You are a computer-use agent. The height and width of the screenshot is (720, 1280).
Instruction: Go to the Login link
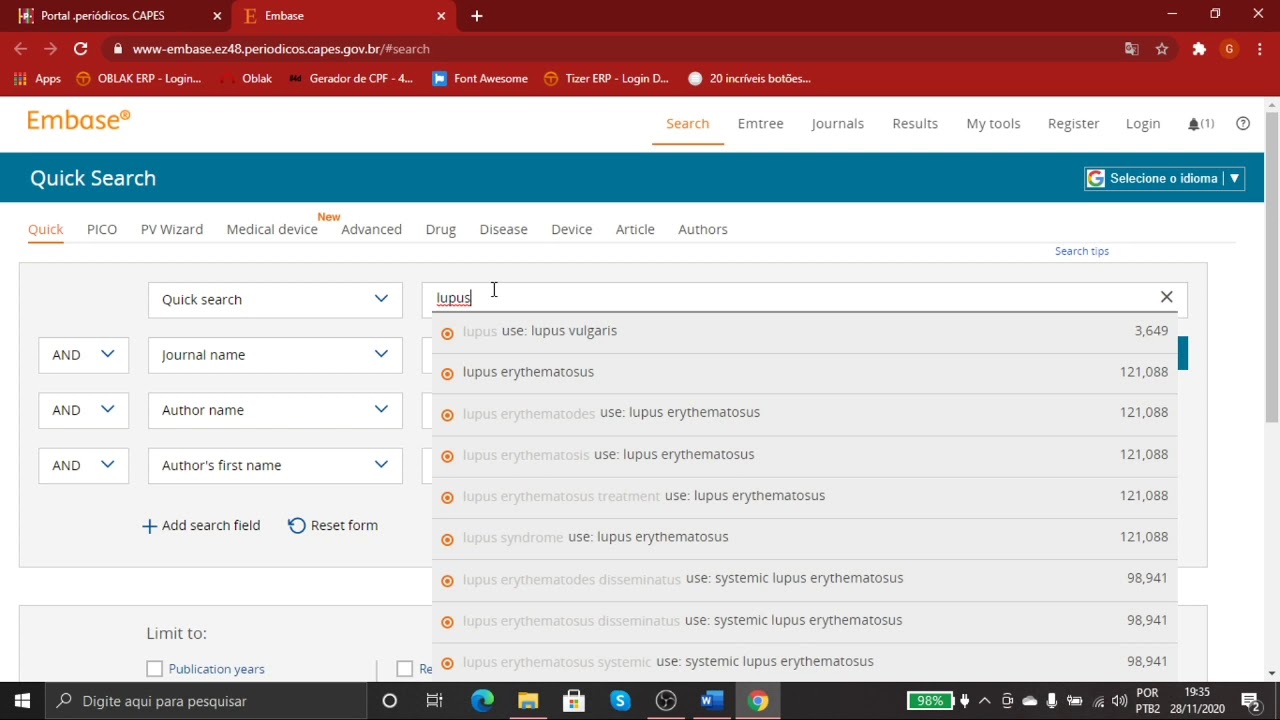tap(1143, 124)
